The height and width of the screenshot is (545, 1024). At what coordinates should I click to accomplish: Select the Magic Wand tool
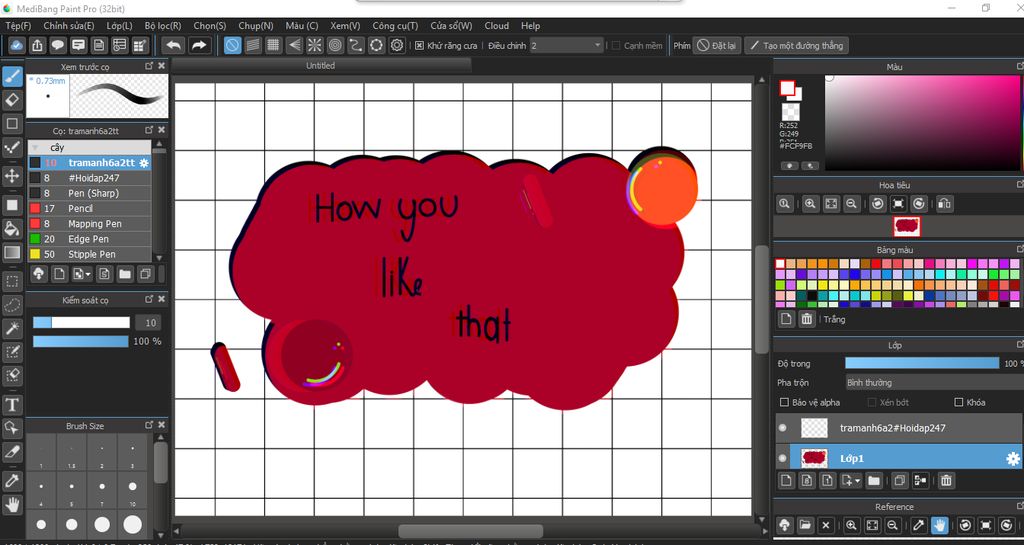pyautogui.click(x=12, y=328)
